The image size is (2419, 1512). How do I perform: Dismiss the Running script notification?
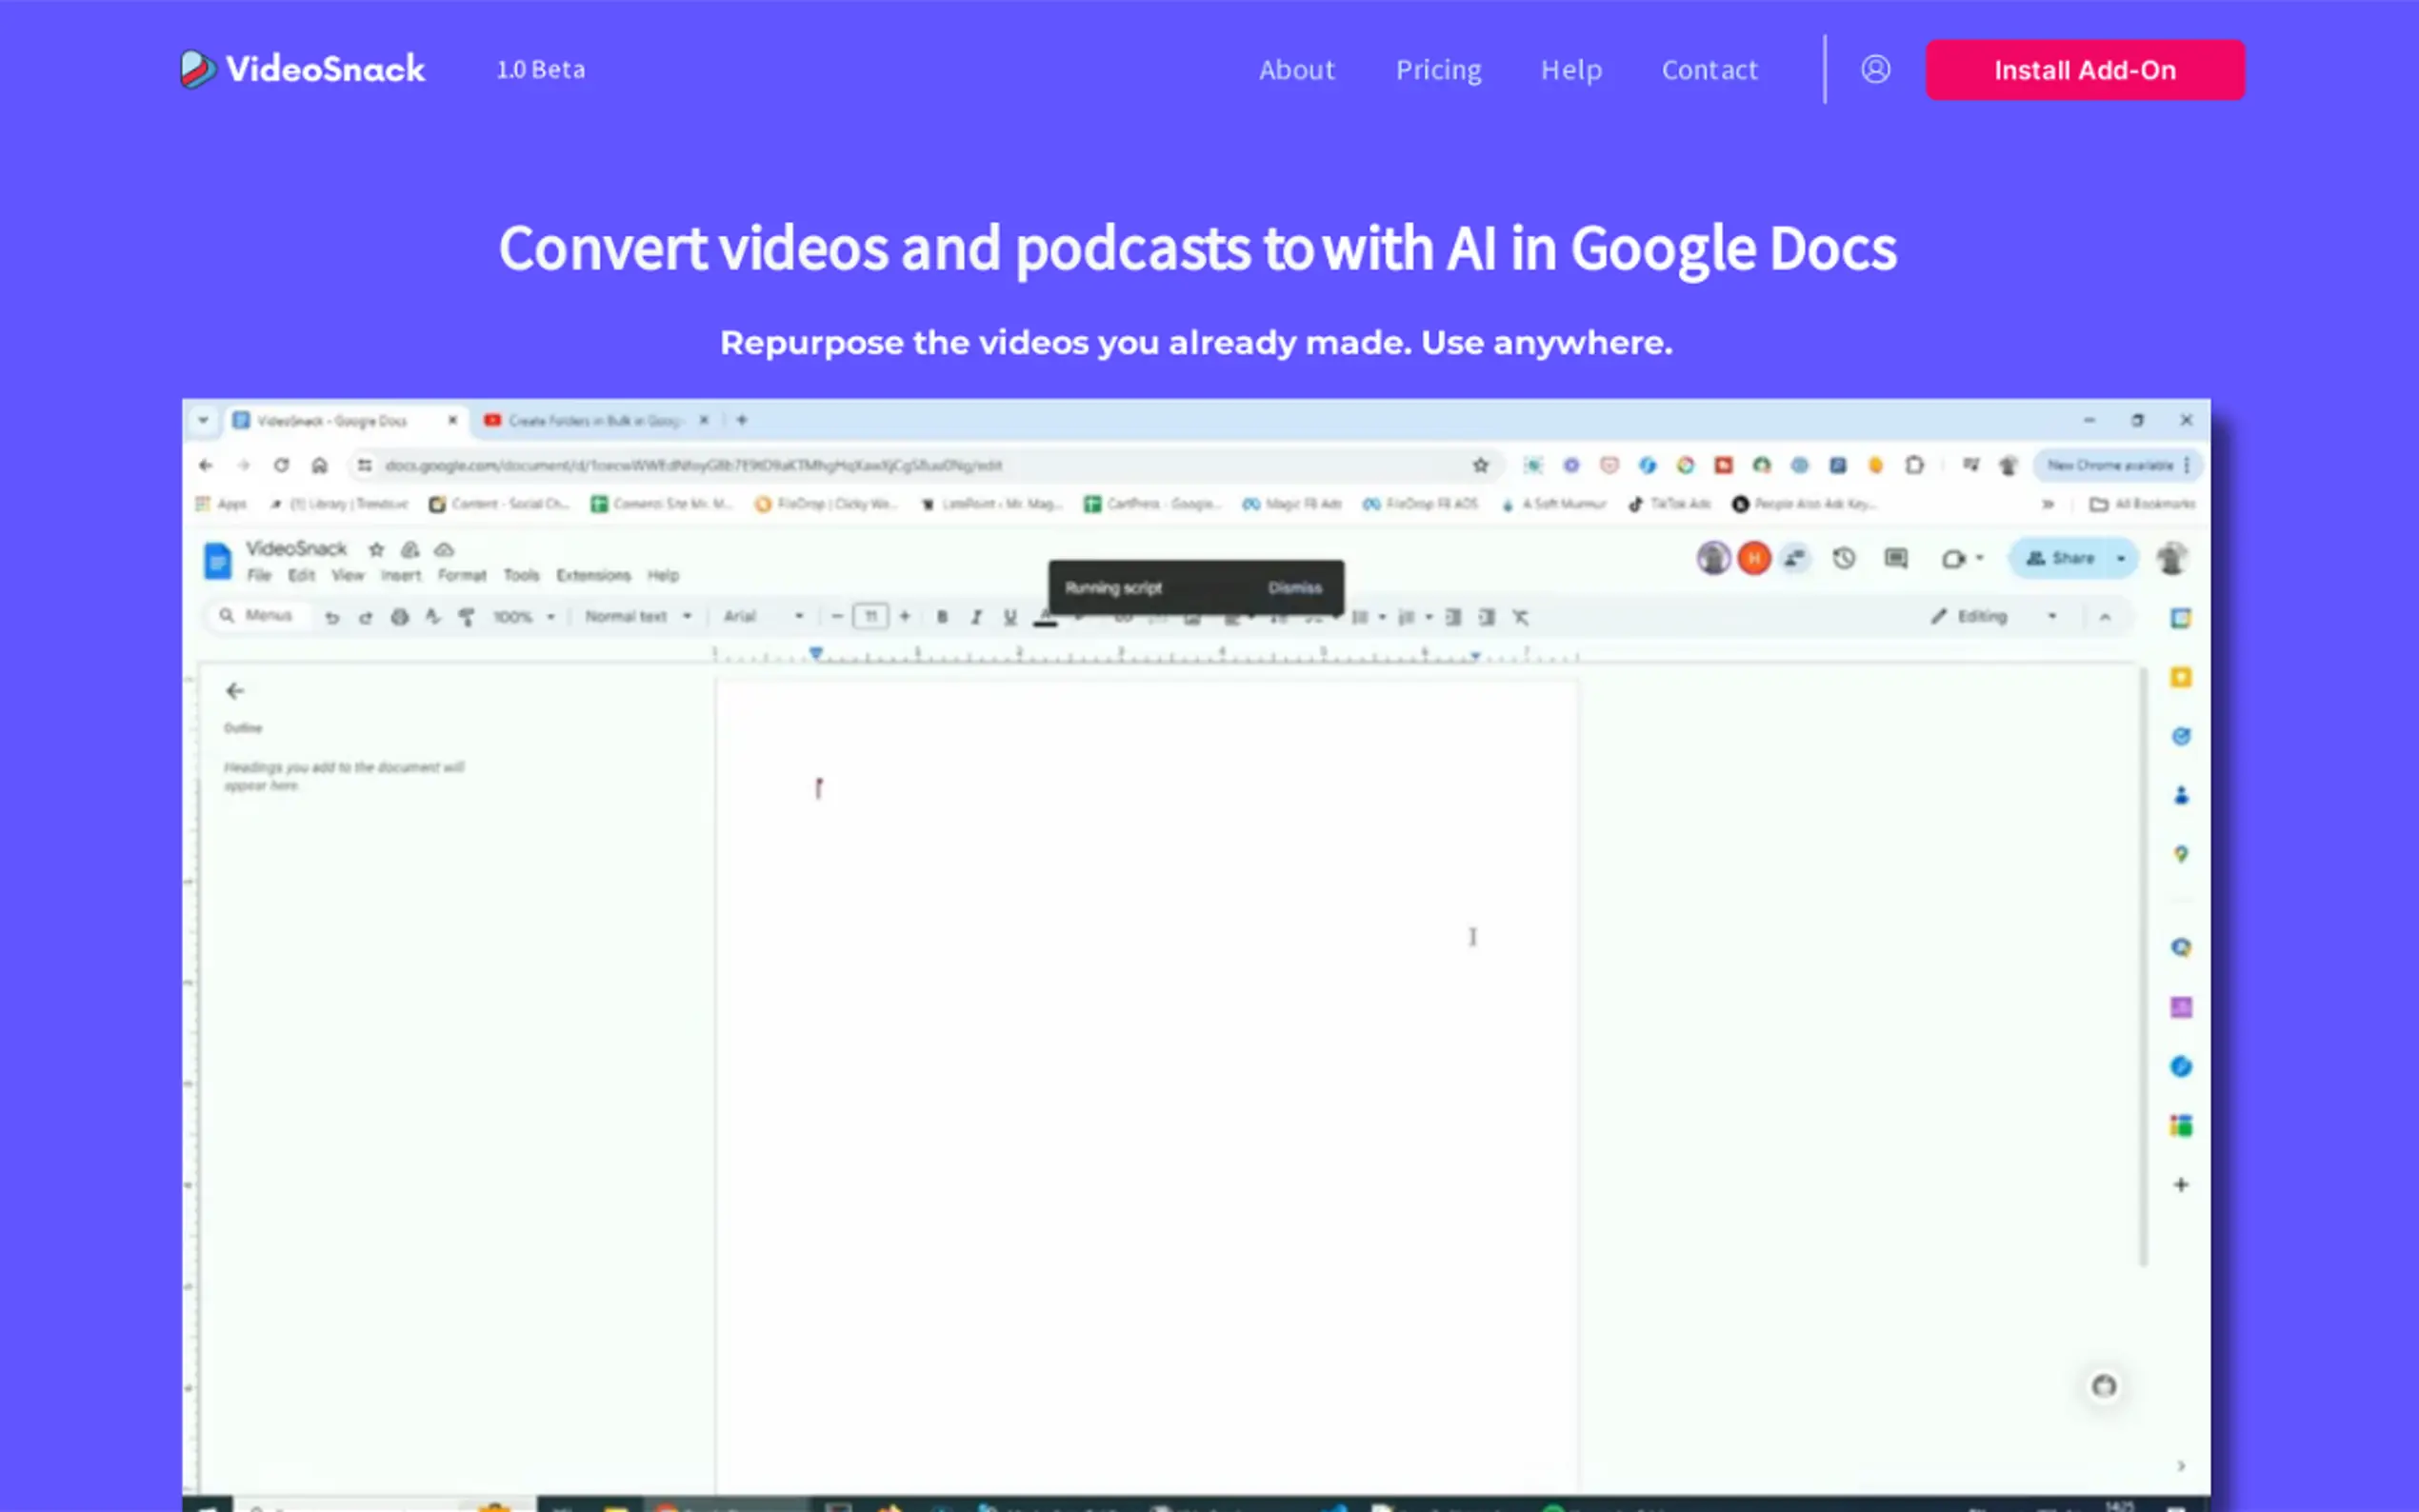[1294, 588]
